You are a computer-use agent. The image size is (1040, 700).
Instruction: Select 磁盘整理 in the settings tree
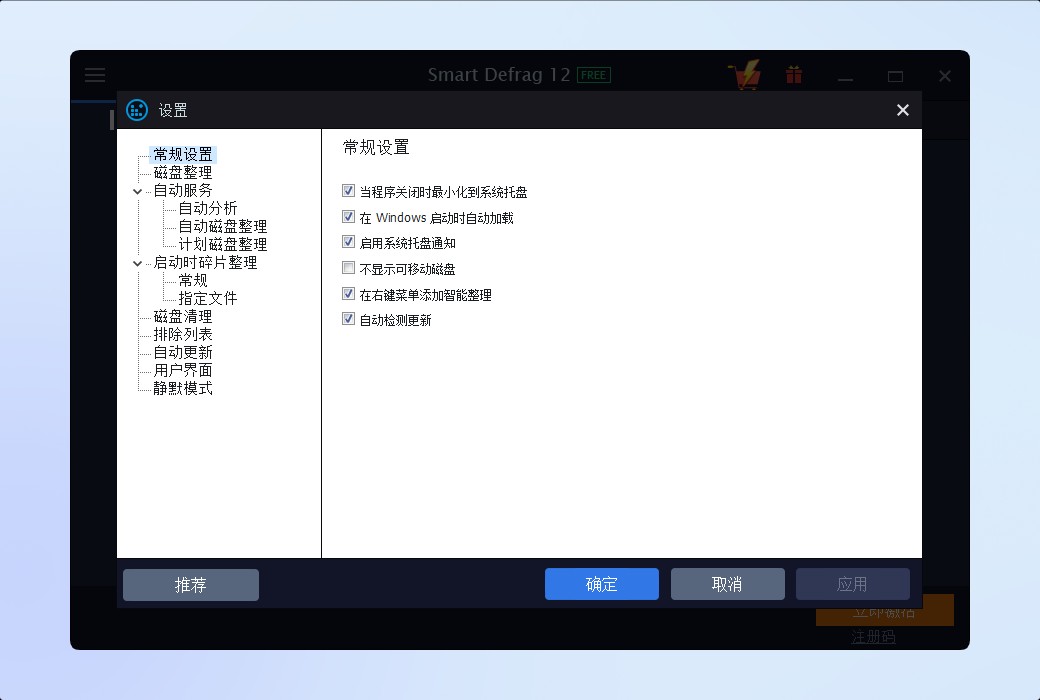(183, 173)
